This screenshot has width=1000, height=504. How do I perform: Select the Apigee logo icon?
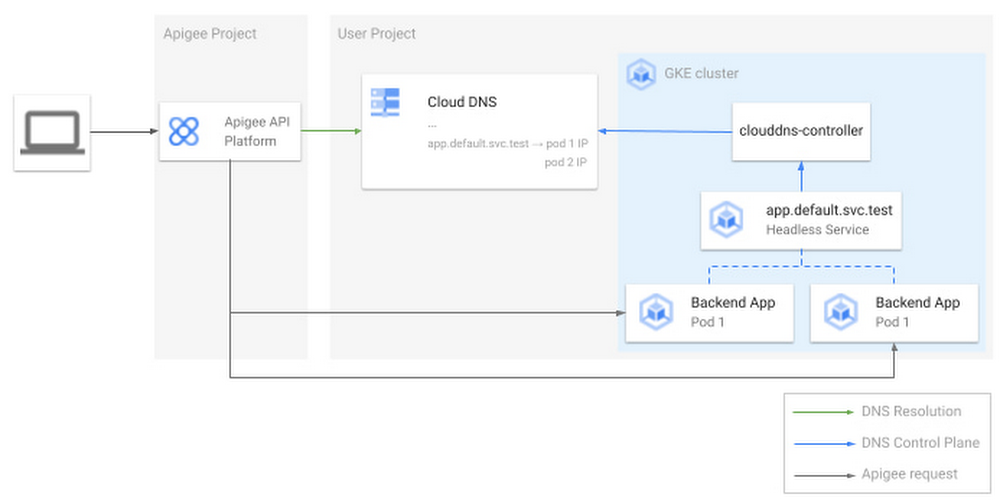[184, 131]
